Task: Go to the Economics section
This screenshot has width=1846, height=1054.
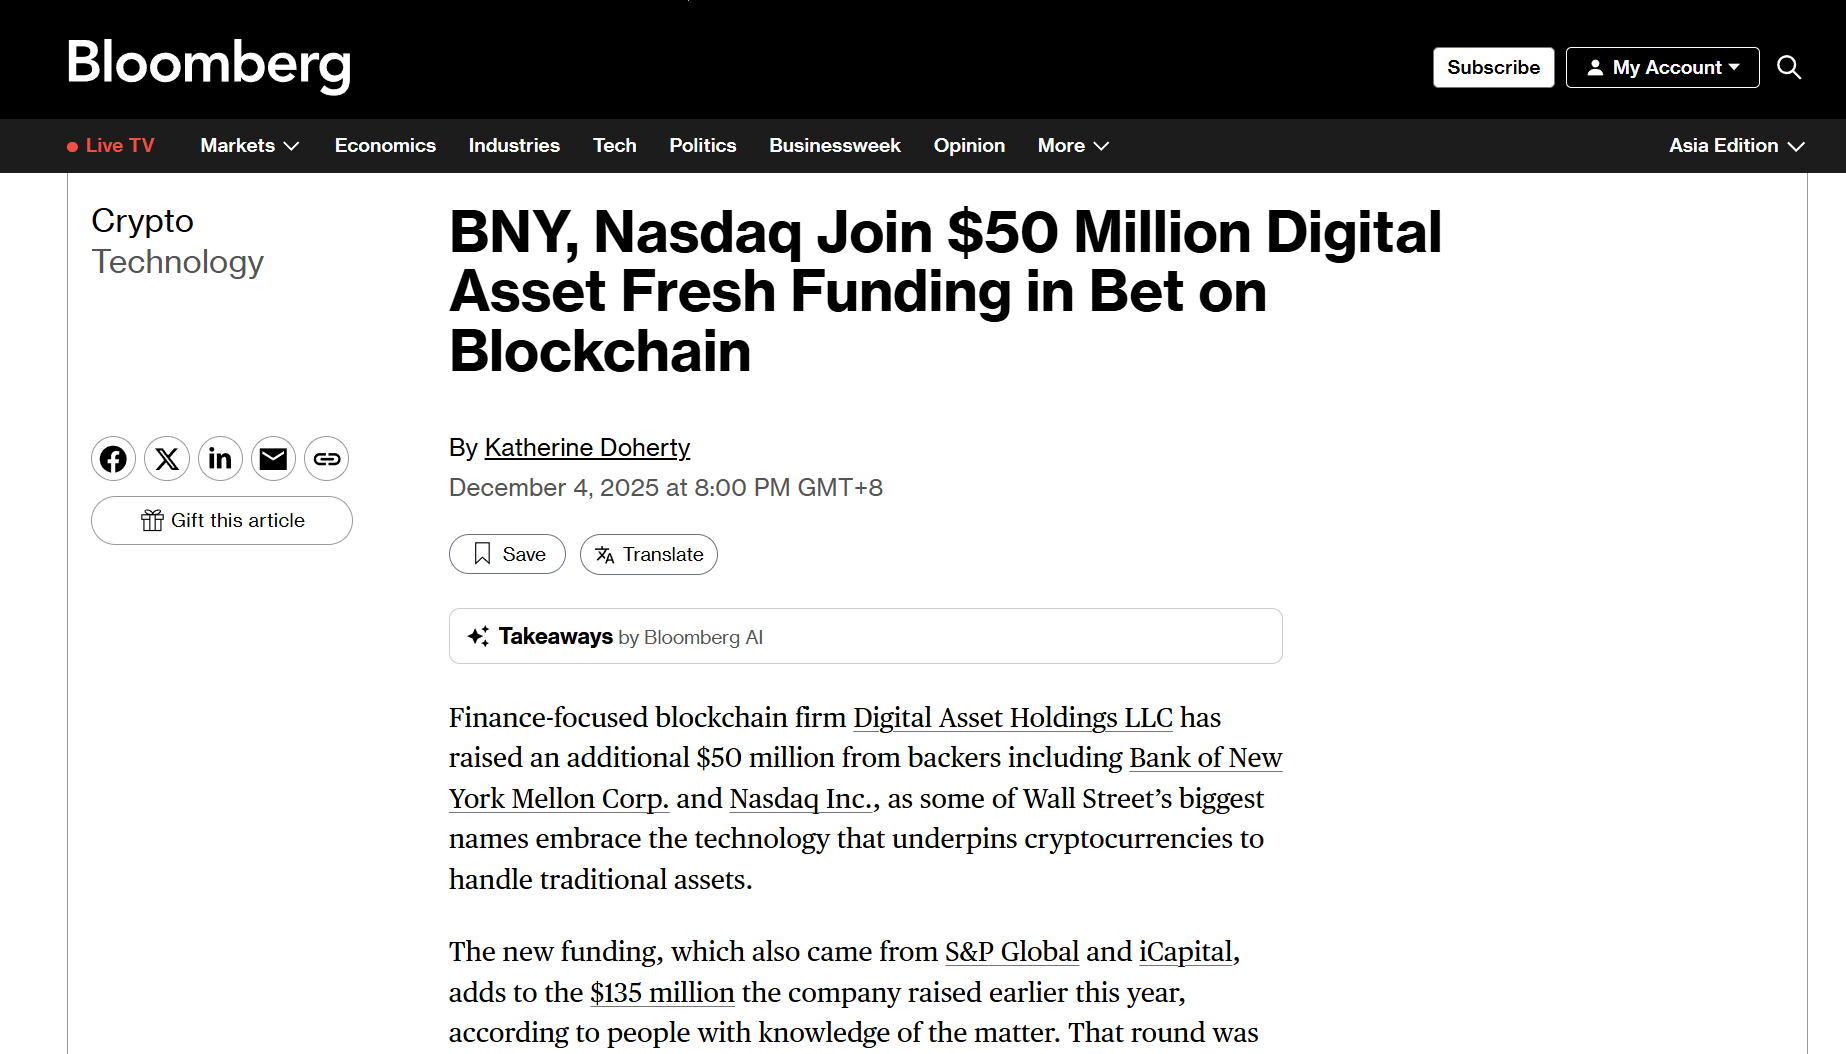Action: (385, 146)
